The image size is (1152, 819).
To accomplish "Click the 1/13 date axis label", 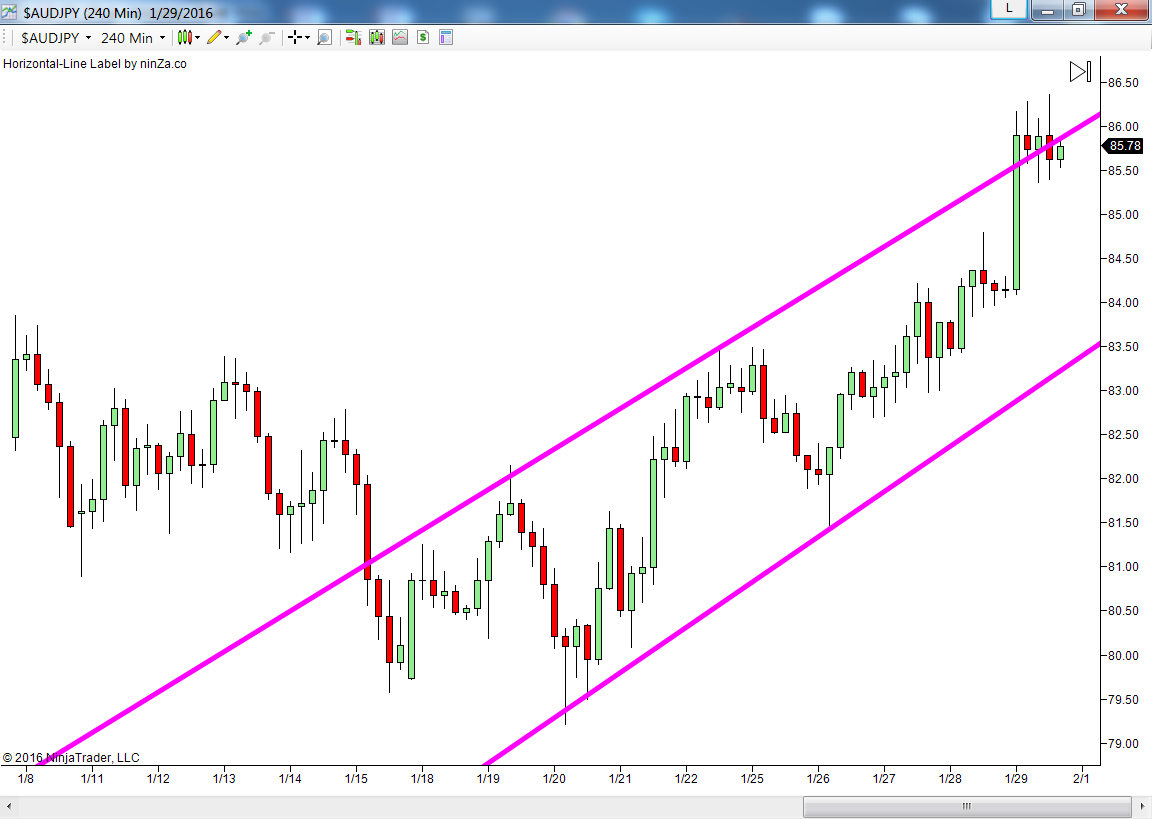I will point(224,778).
